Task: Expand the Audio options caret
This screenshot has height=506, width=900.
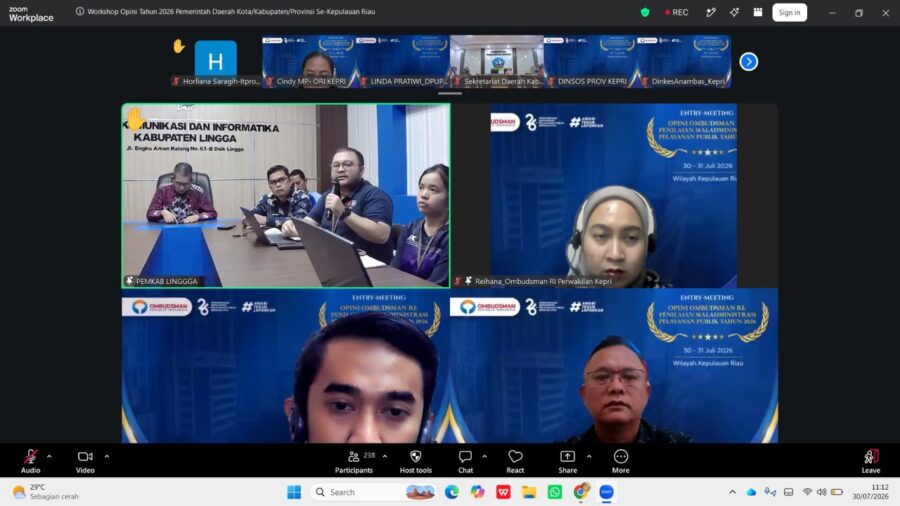Action: pos(49,457)
